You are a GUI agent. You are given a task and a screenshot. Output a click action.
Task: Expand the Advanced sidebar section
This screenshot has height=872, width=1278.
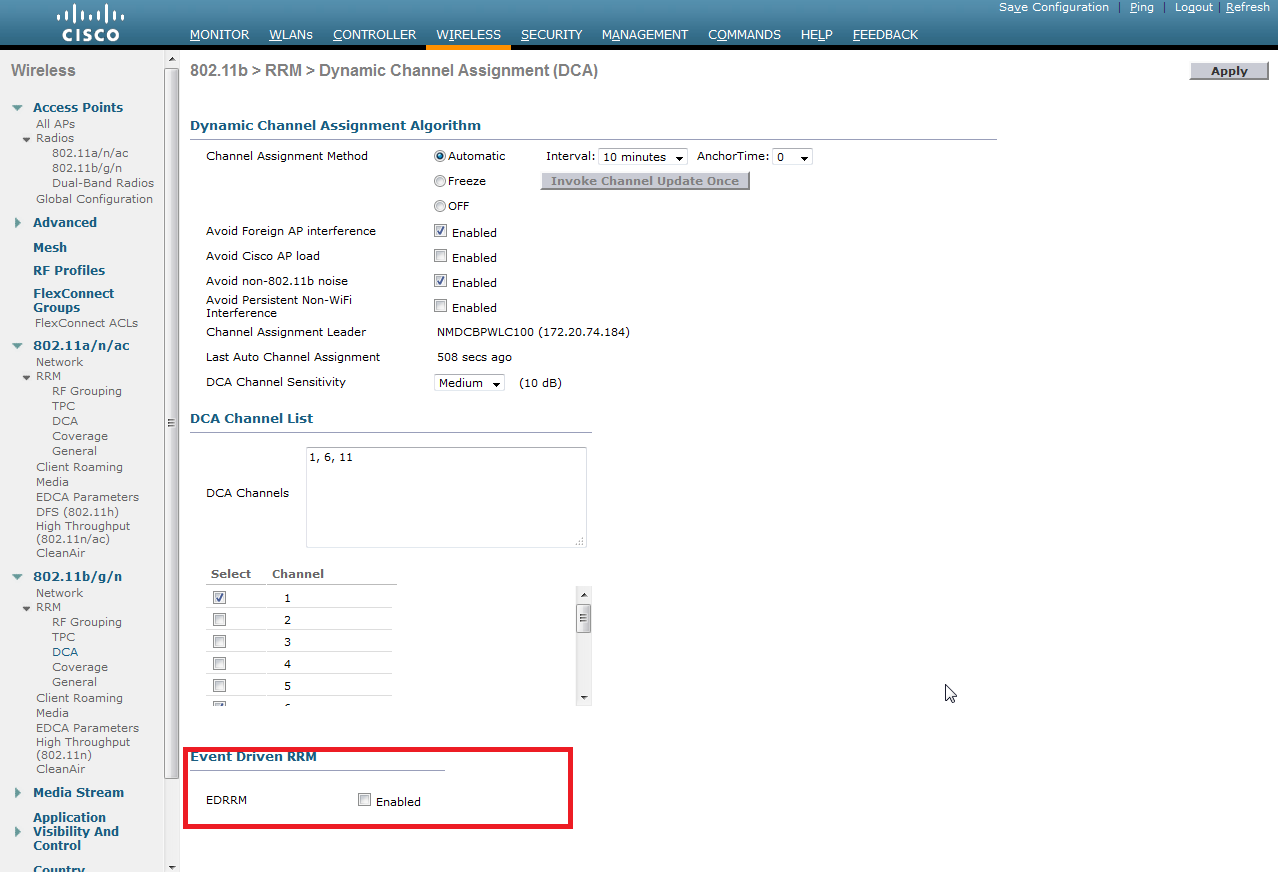coord(18,223)
